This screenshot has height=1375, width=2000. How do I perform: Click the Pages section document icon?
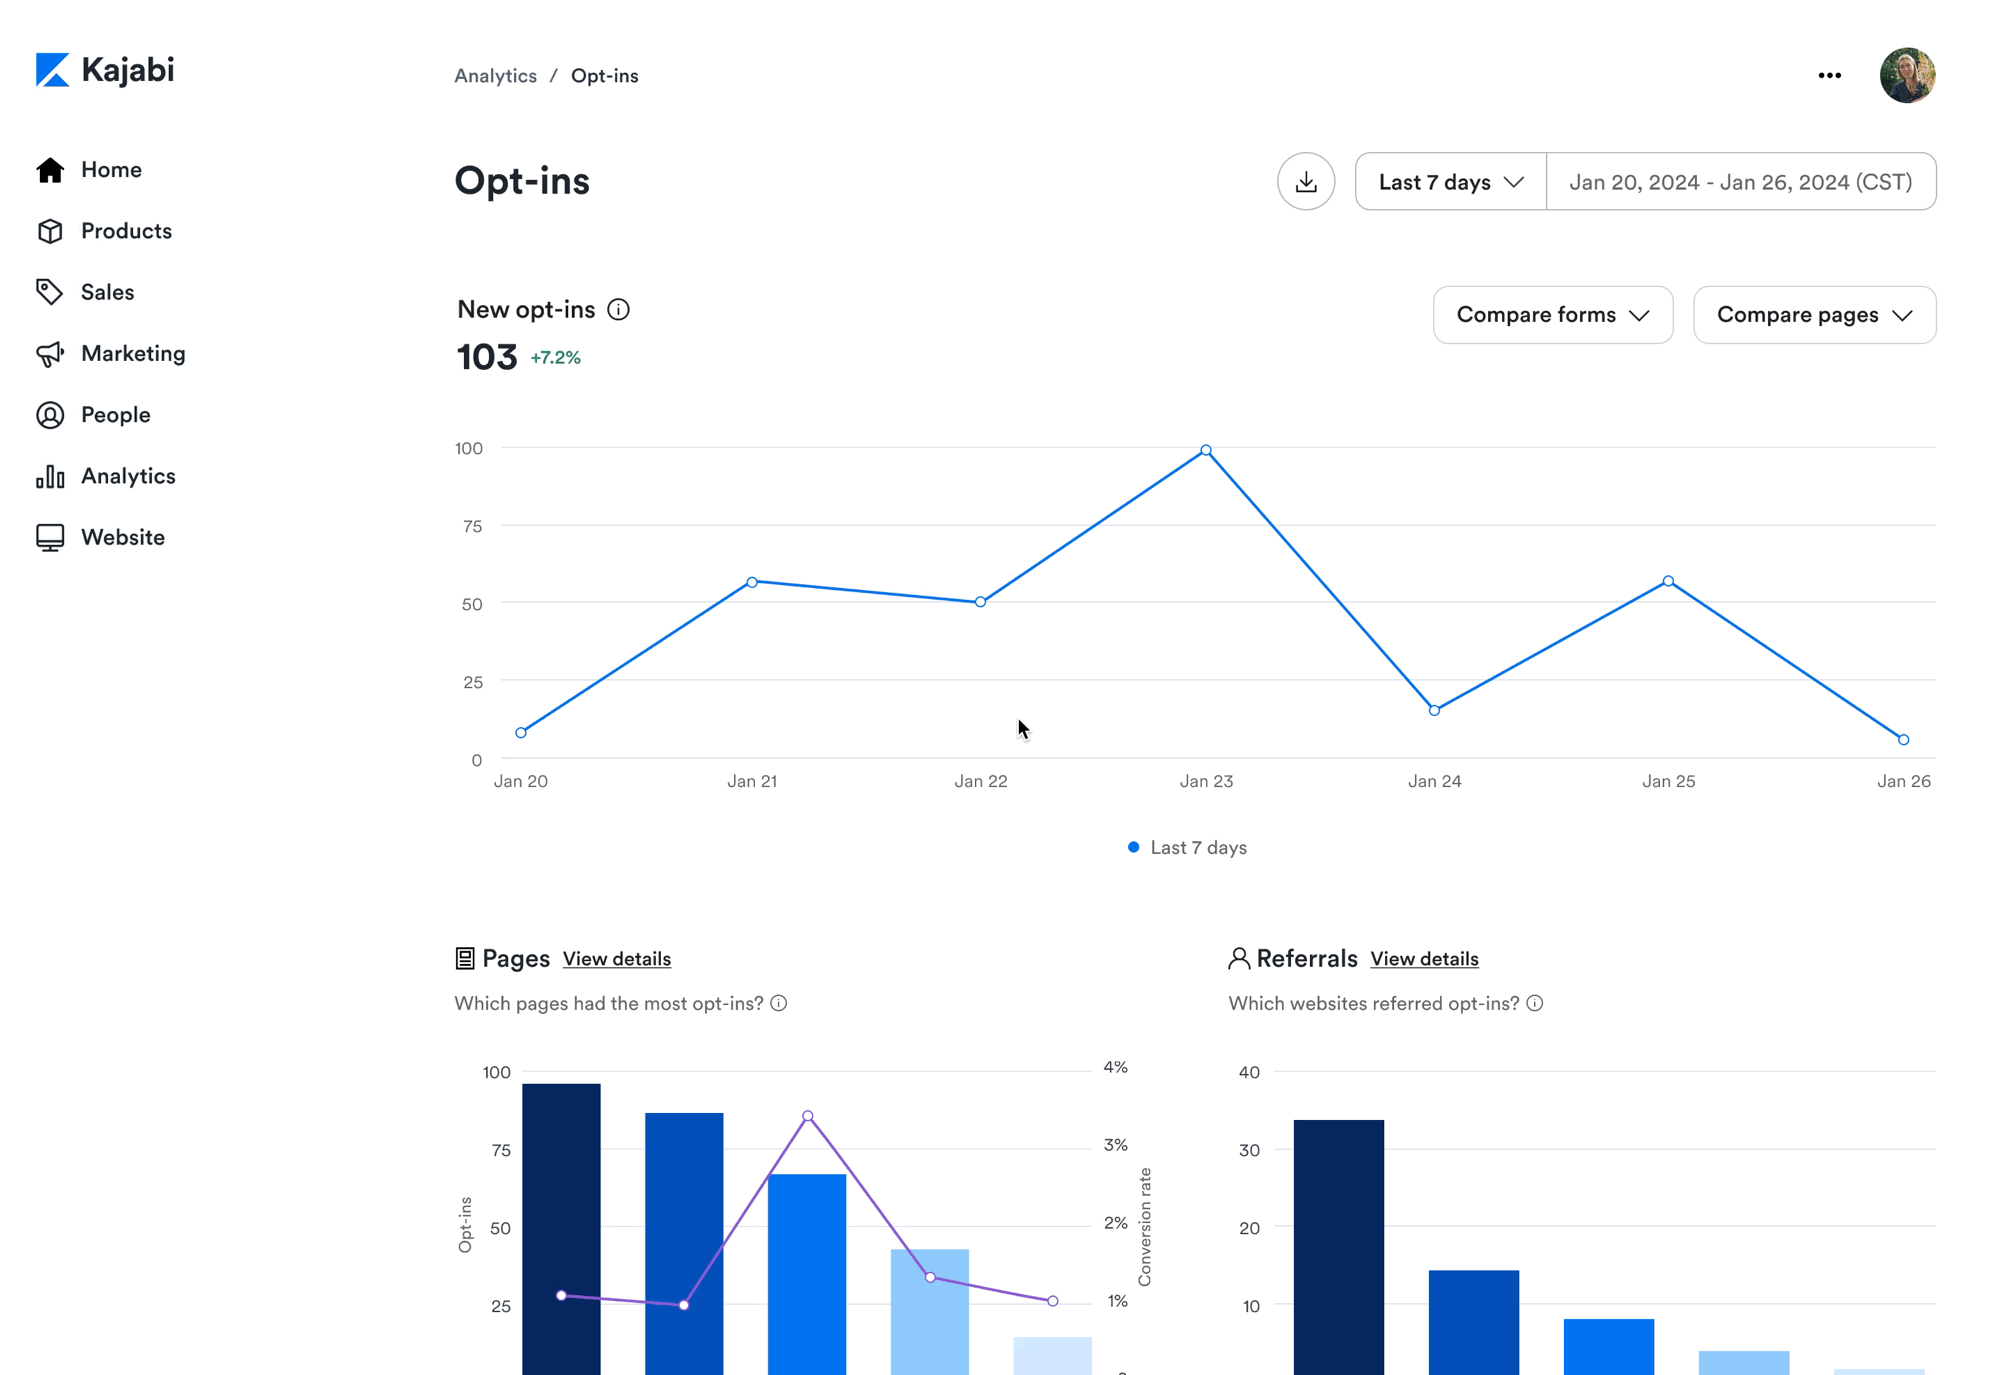click(x=465, y=959)
